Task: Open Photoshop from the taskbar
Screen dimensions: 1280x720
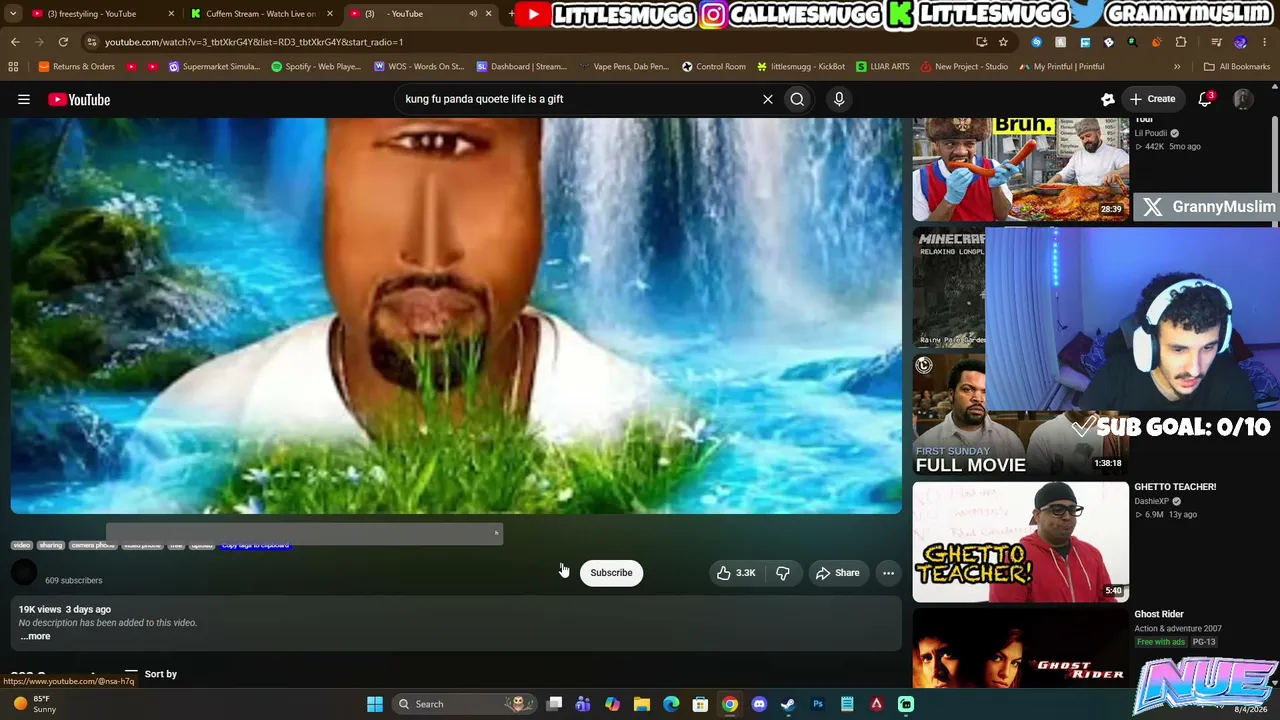Action: [x=818, y=704]
